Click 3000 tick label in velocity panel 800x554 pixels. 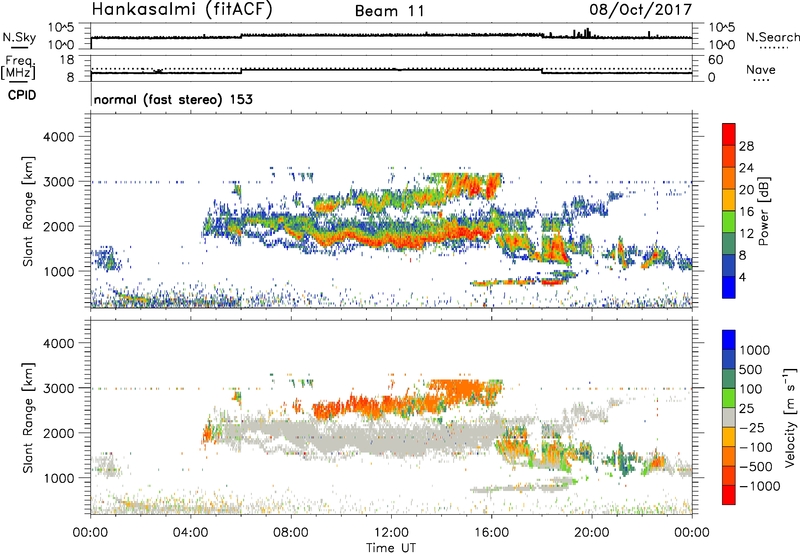(x=61, y=388)
